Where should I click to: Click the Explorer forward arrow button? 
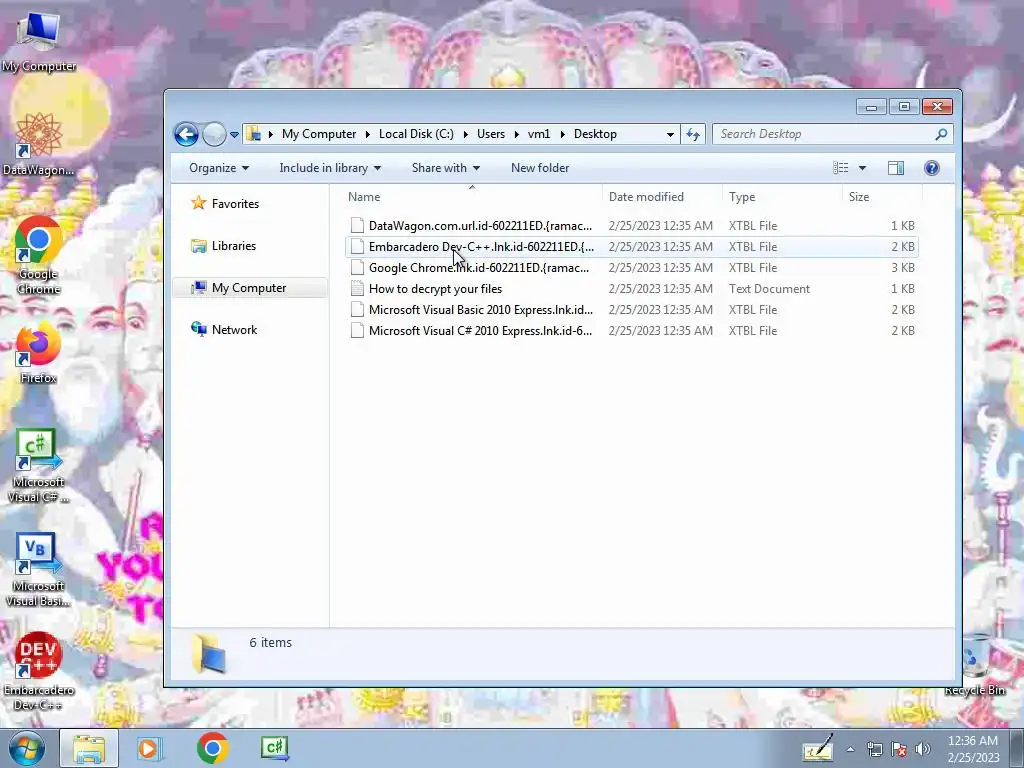[x=214, y=135]
